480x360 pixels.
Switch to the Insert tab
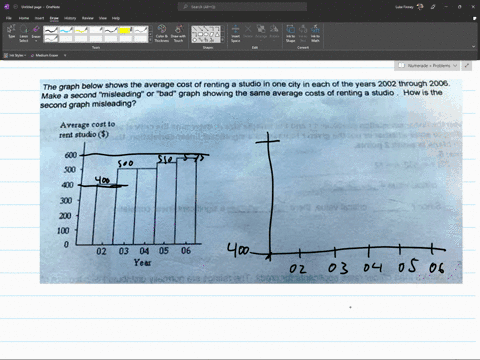coord(39,18)
